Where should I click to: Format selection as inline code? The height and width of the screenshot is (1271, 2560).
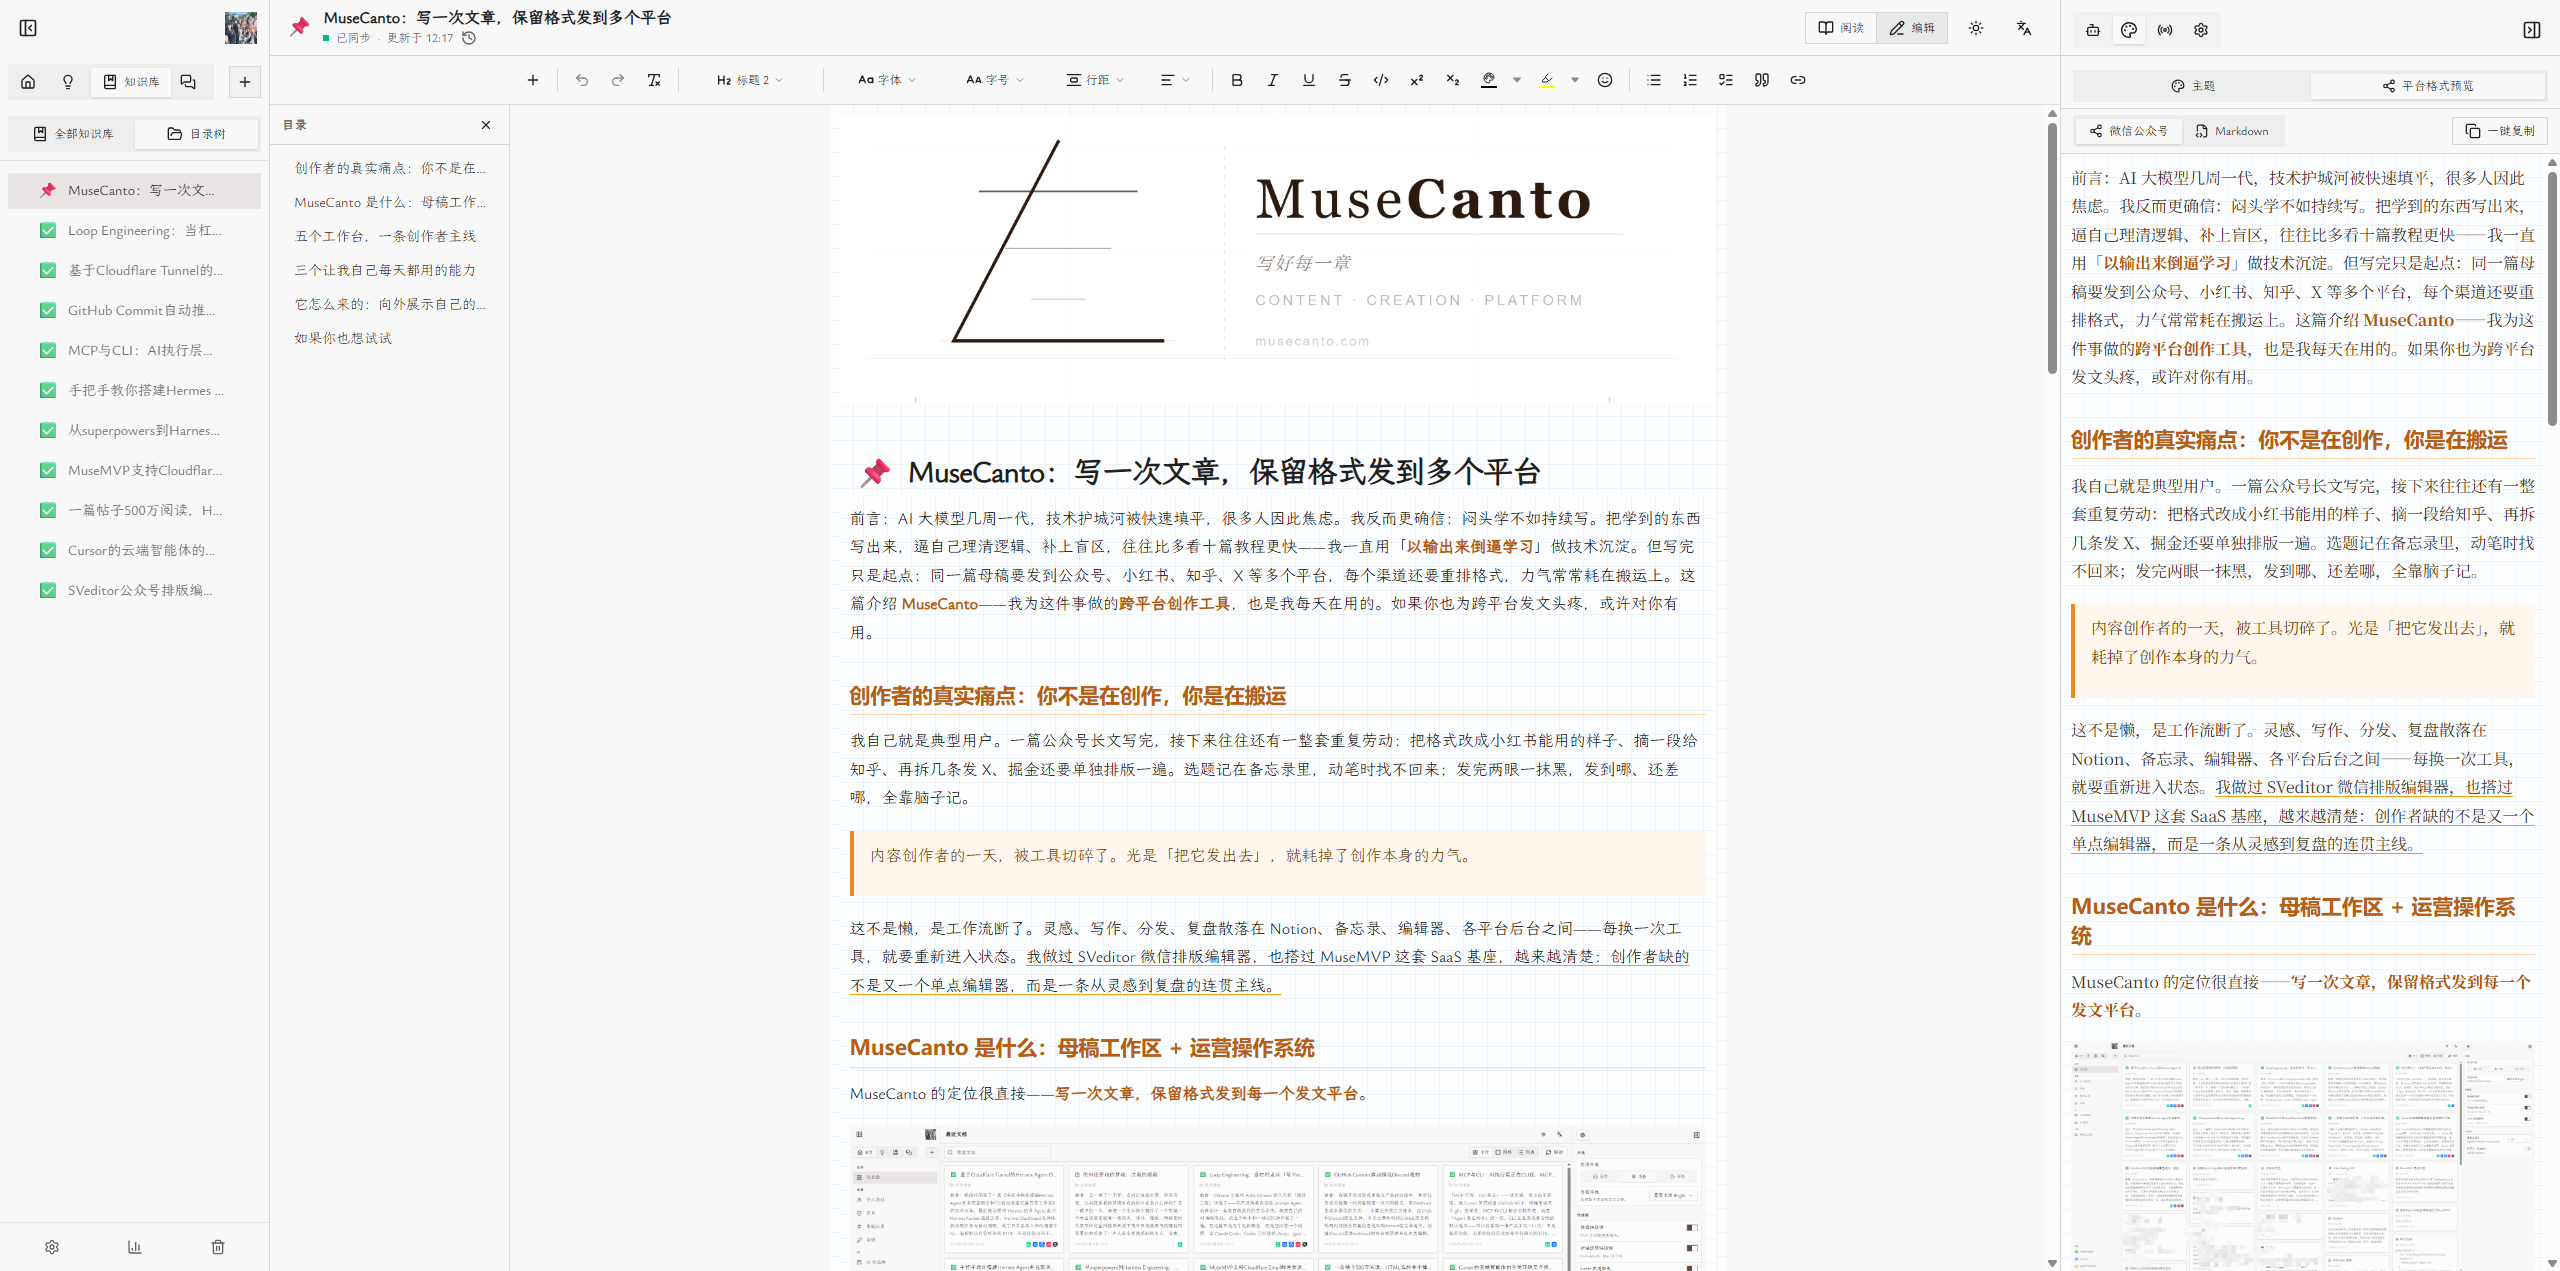[1381, 80]
